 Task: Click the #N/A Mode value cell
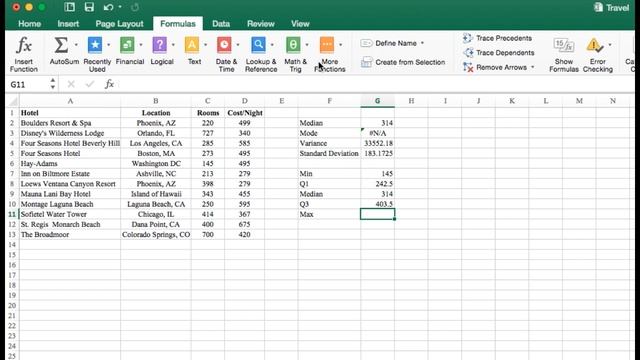378,133
